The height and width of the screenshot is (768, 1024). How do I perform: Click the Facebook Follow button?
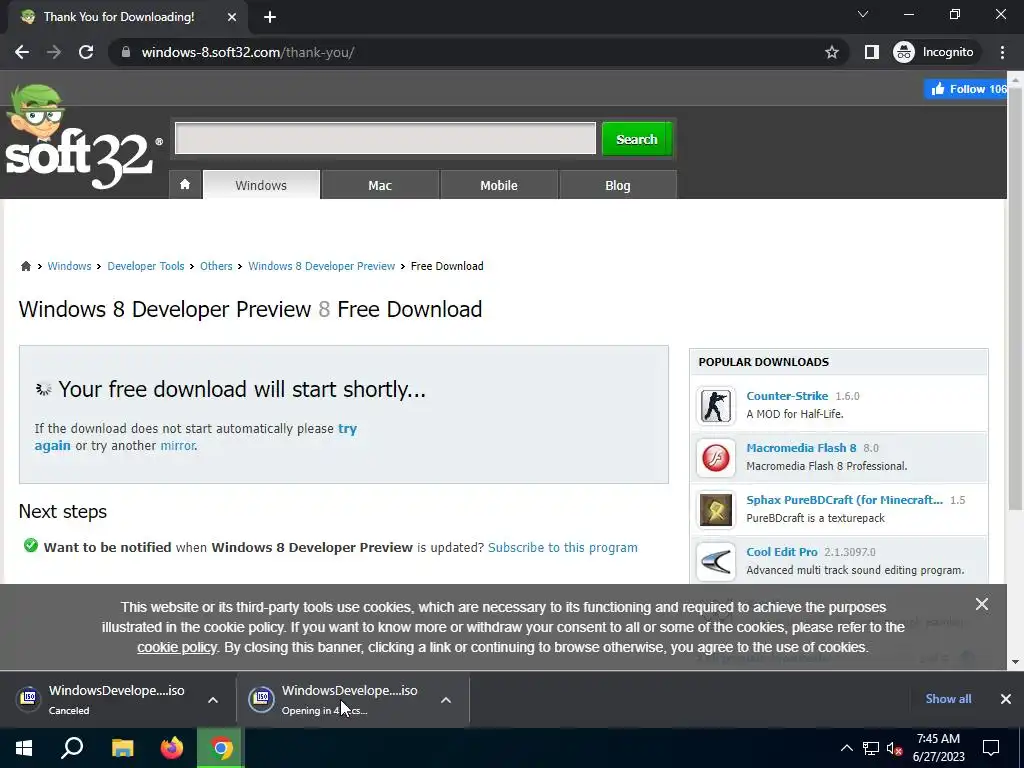coord(966,89)
